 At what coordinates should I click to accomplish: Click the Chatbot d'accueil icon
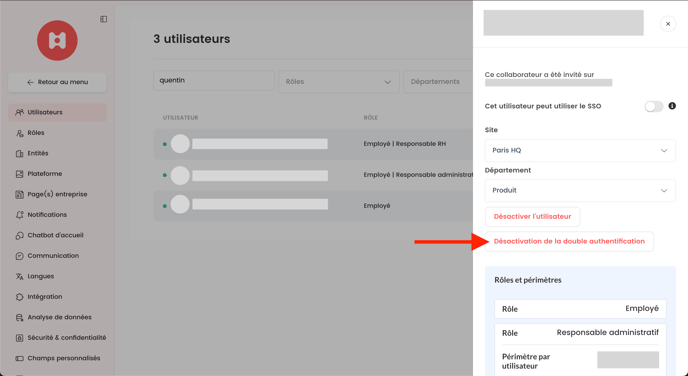coord(19,236)
